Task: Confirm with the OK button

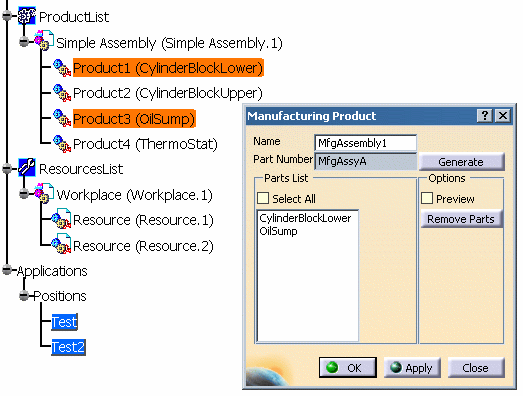Action: pyautogui.click(x=348, y=368)
